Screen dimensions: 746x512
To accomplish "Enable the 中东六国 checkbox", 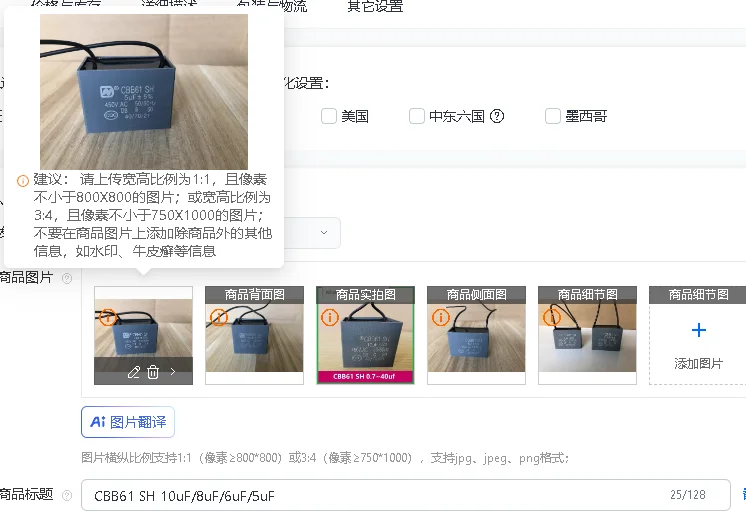I will coord(417,116).
